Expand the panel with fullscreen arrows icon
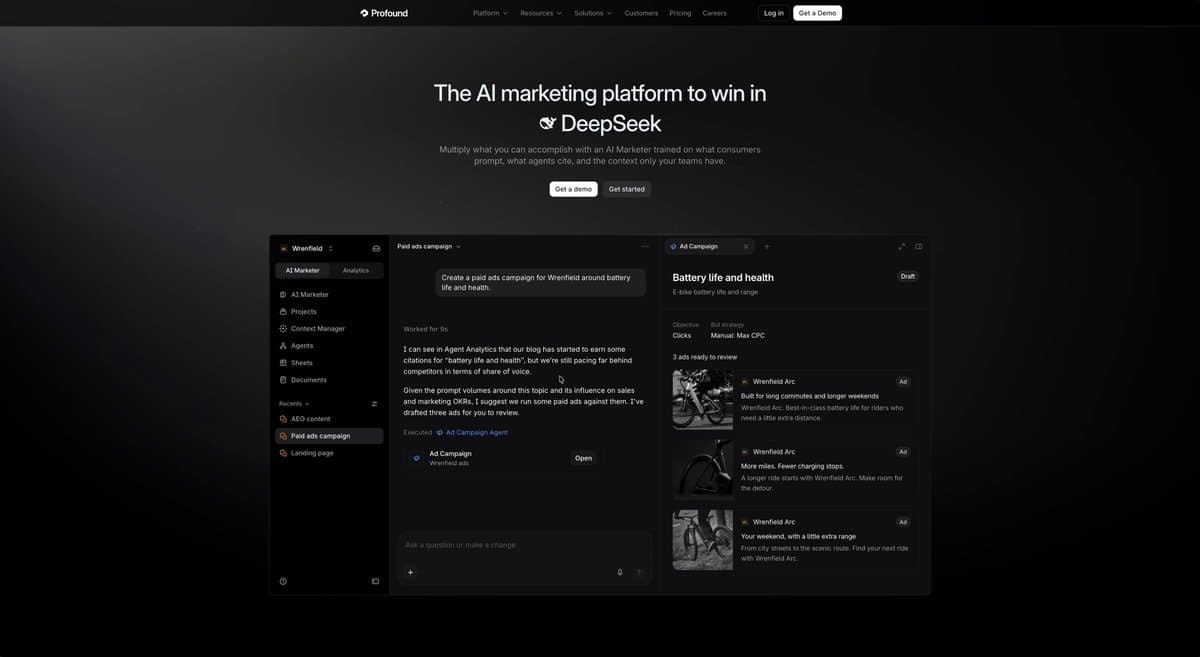The width and height of the screenshot is (1200, 657). [x=901, y=246]
